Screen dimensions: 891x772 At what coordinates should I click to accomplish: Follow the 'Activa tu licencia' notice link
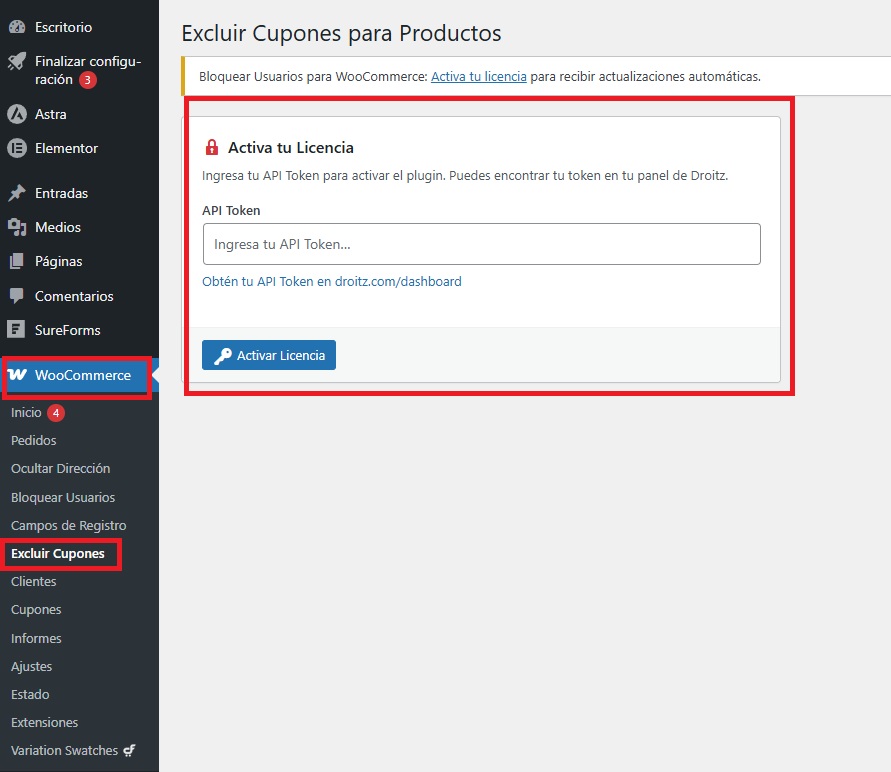(478, 76)
